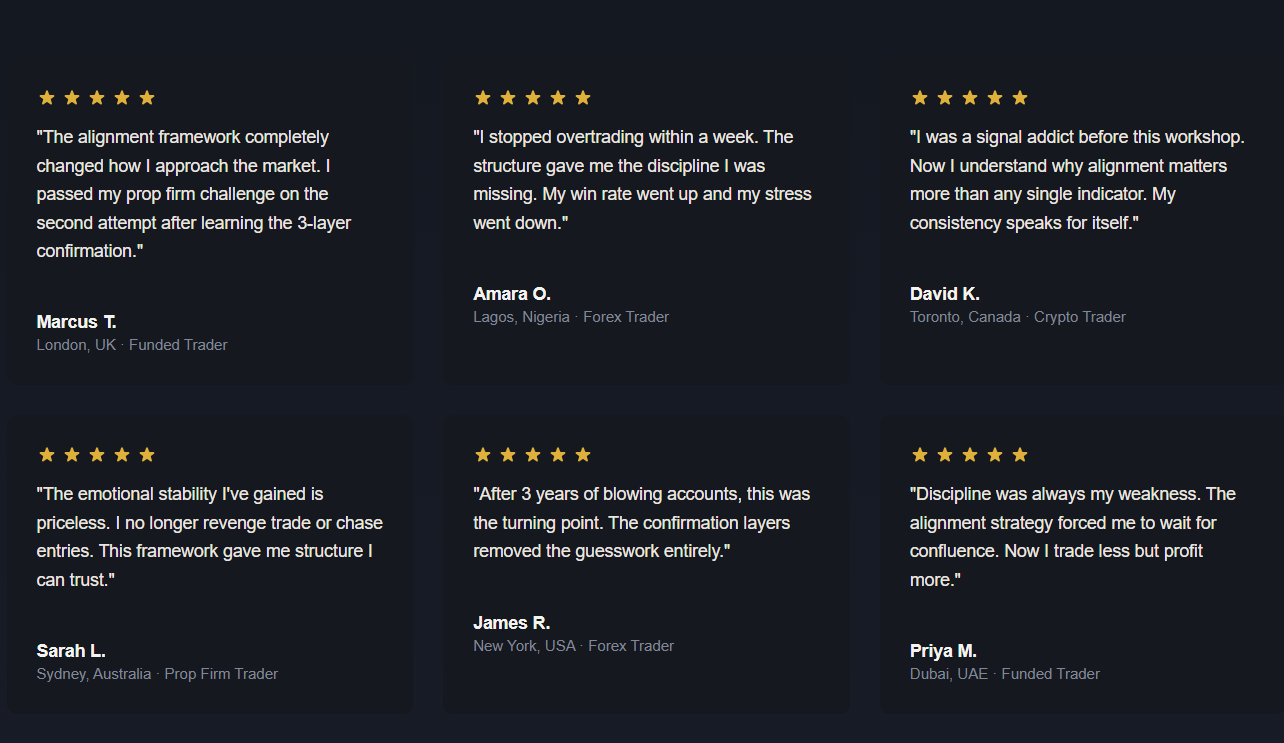
Task: Select the Sarah L. reviewer name
Action: (71, 651)
